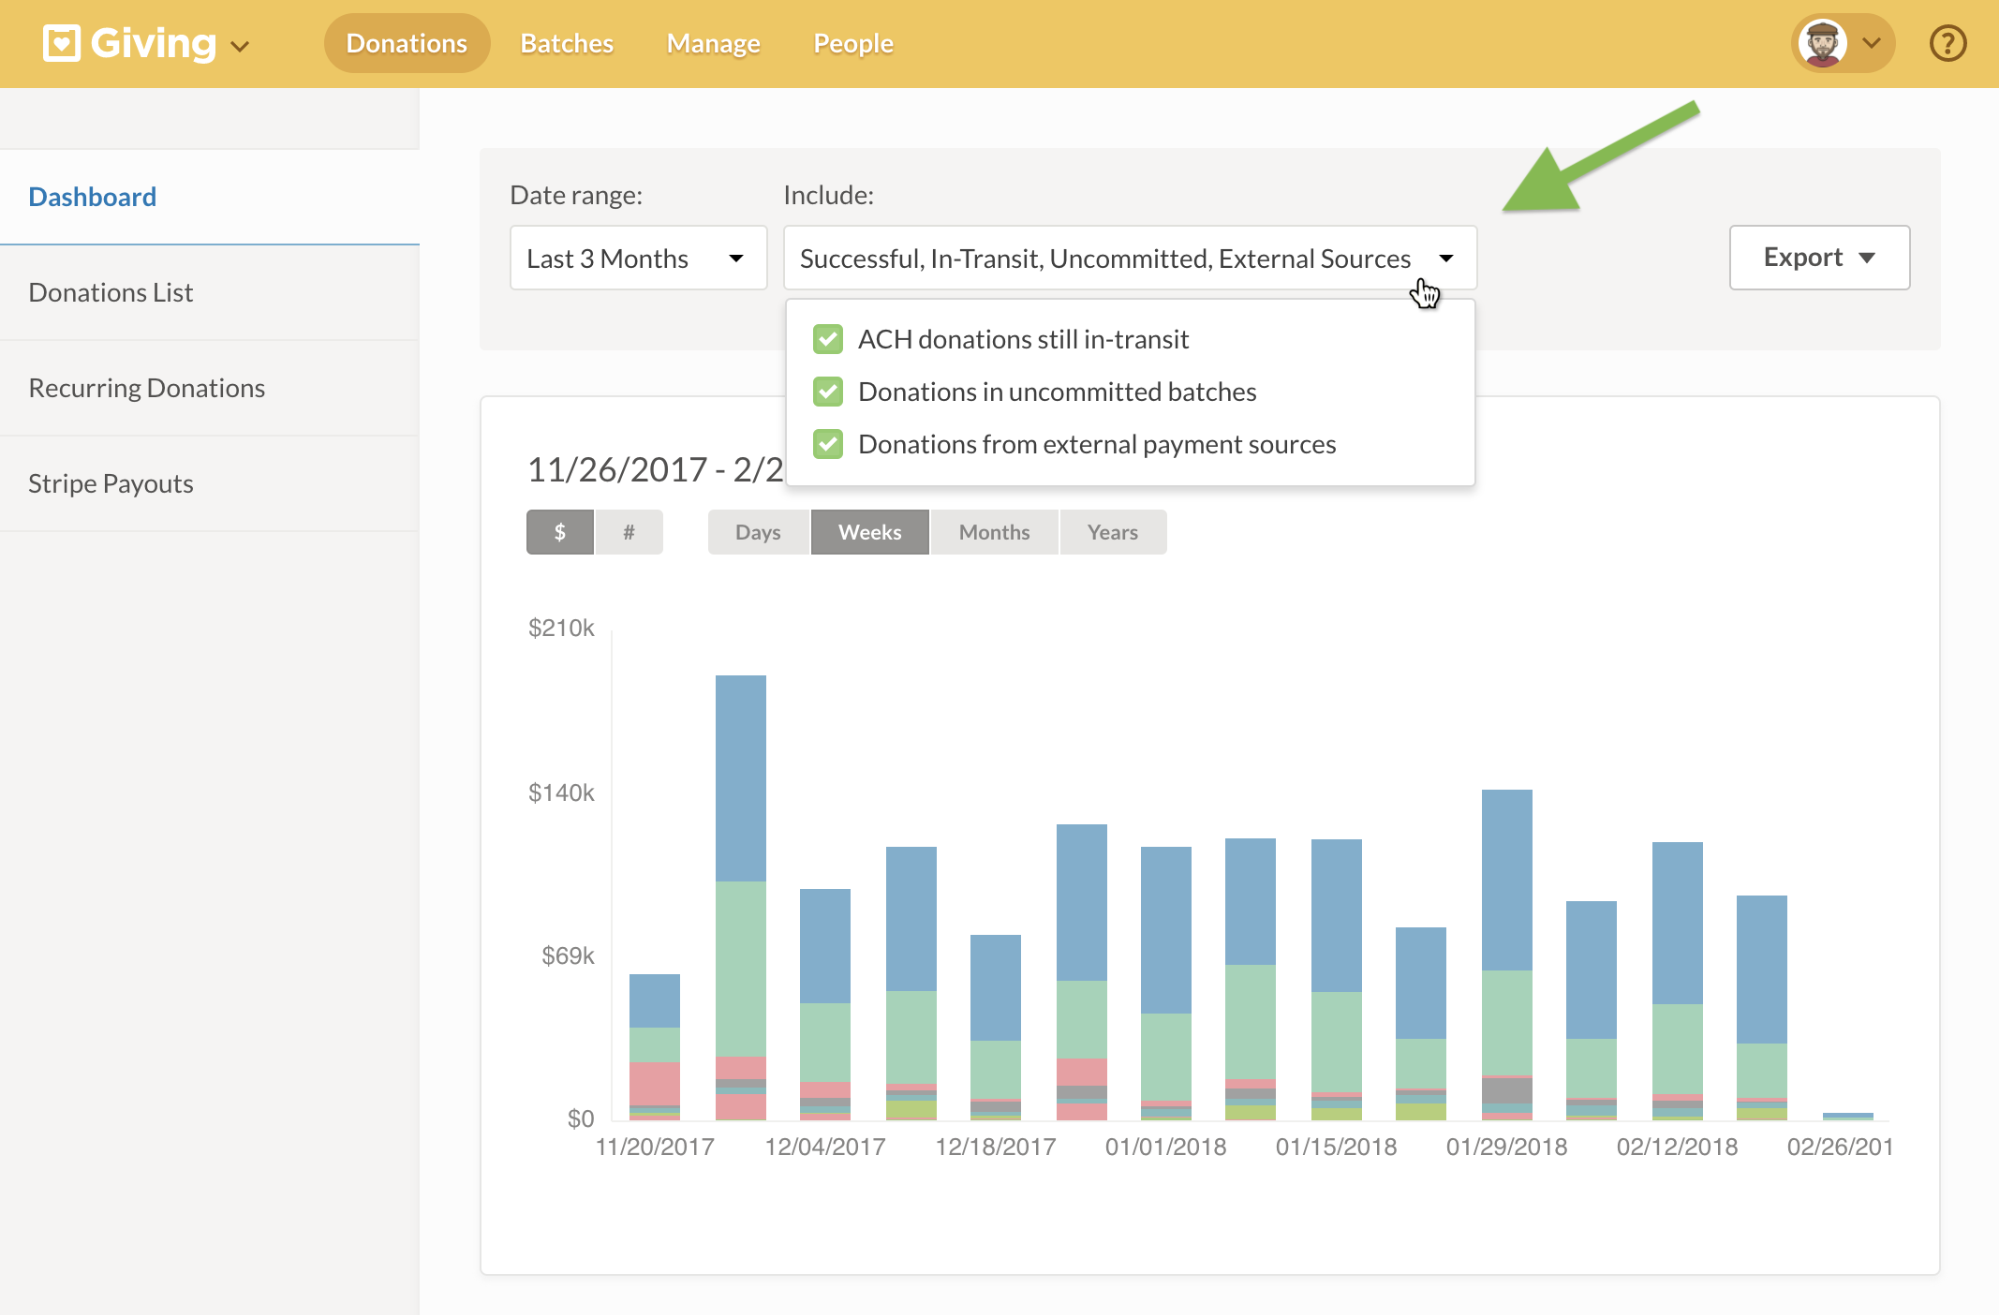Switch chart view to Days

[x=757, y=531]
